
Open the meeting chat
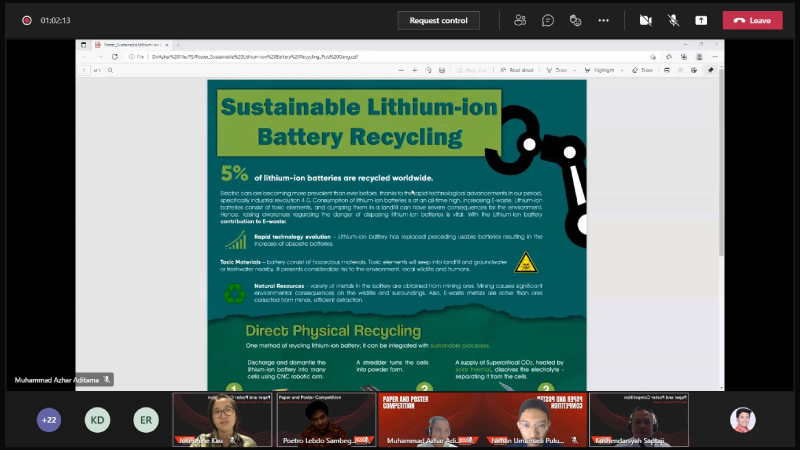548,20
